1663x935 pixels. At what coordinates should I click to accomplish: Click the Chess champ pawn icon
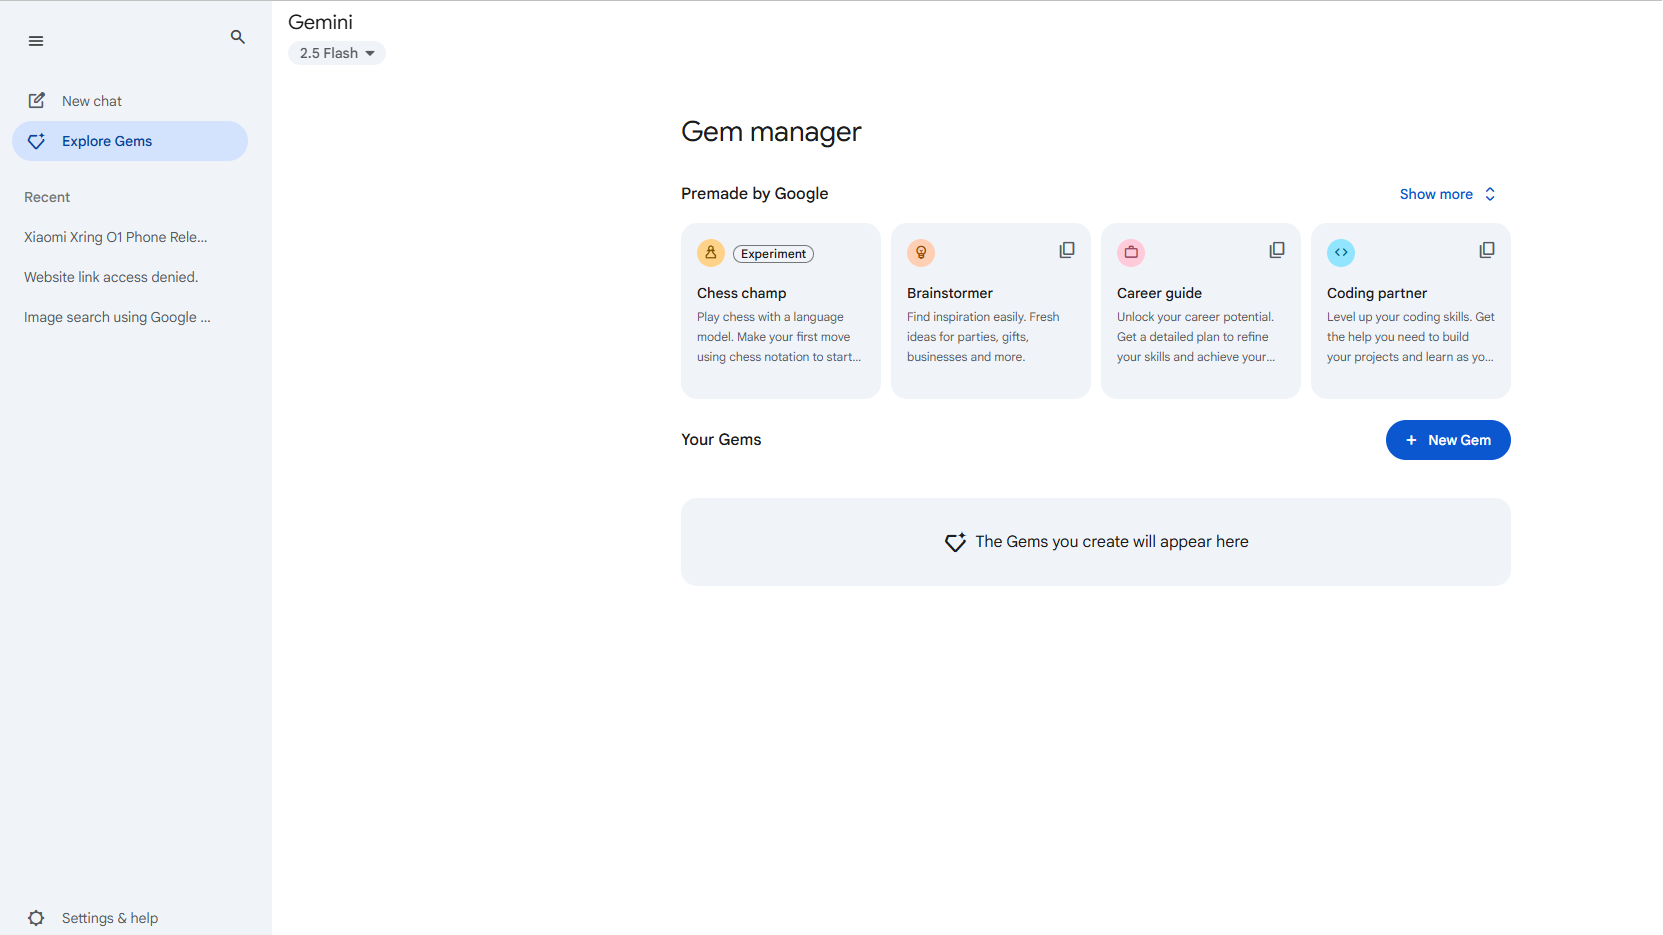click(x=711, y=253)
